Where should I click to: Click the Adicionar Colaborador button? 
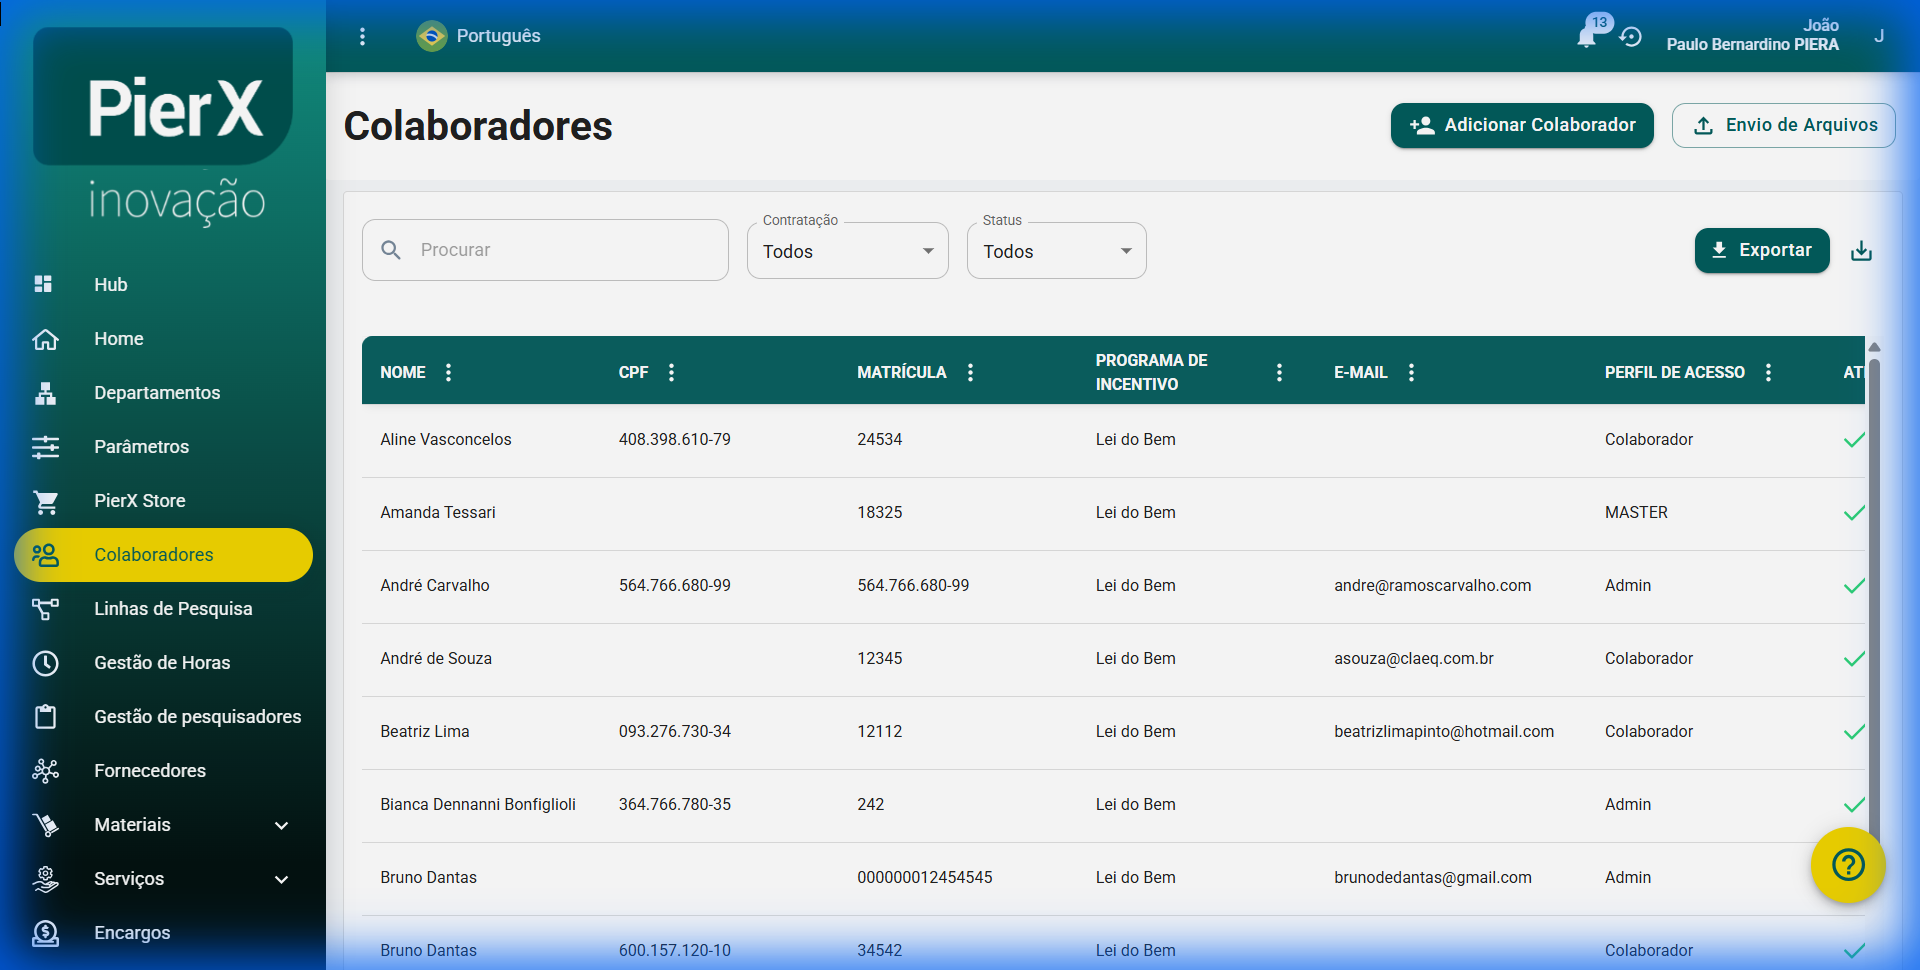tap(1521, 125)
